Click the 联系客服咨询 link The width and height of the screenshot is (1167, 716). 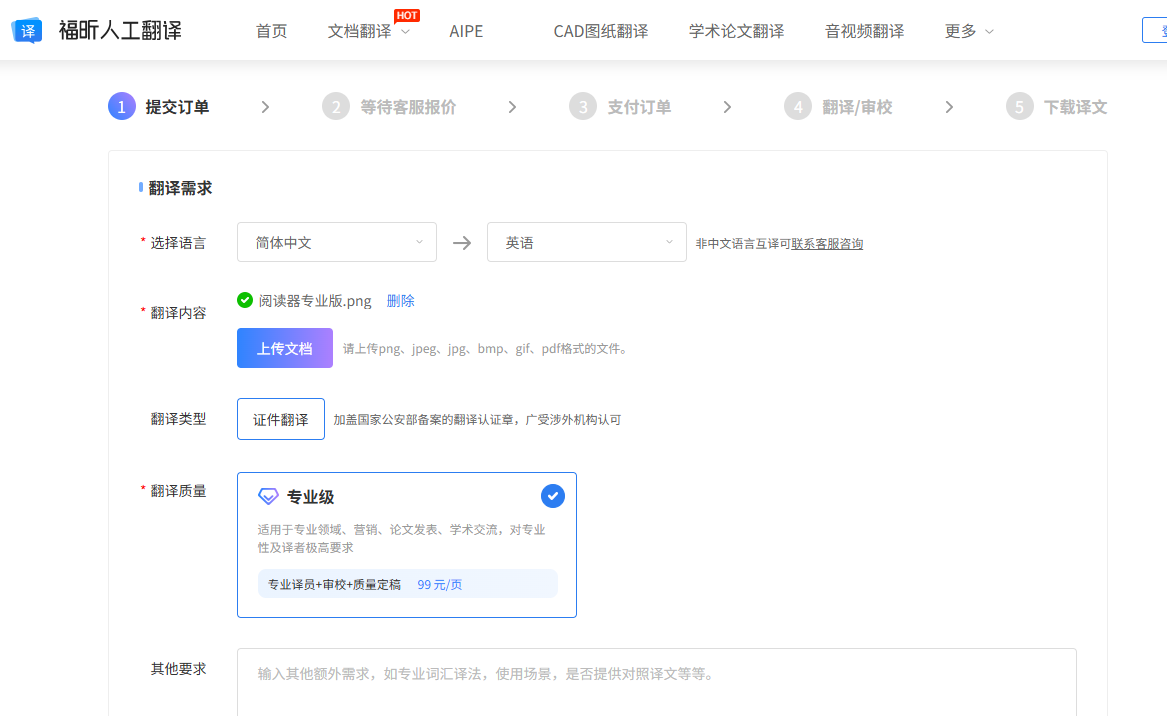pyautogui.click(x=827, y=243)
